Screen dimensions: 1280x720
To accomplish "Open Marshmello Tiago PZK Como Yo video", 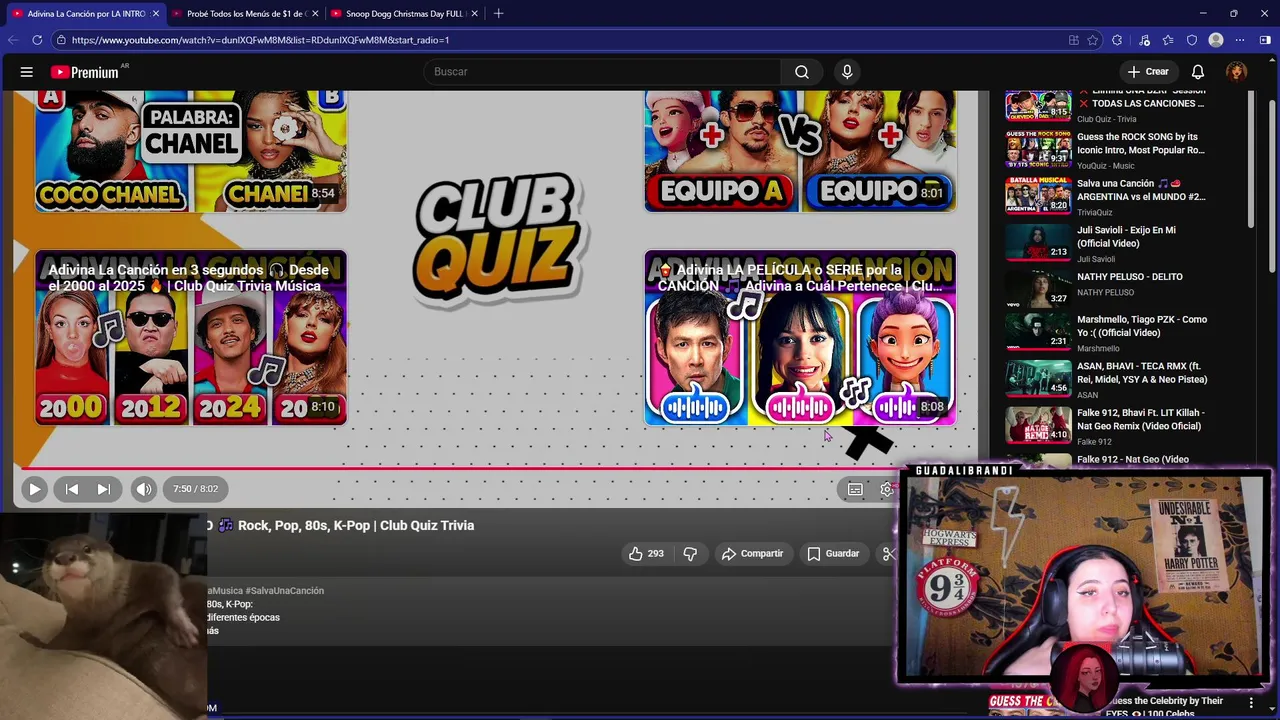I will pos(1105,333).
